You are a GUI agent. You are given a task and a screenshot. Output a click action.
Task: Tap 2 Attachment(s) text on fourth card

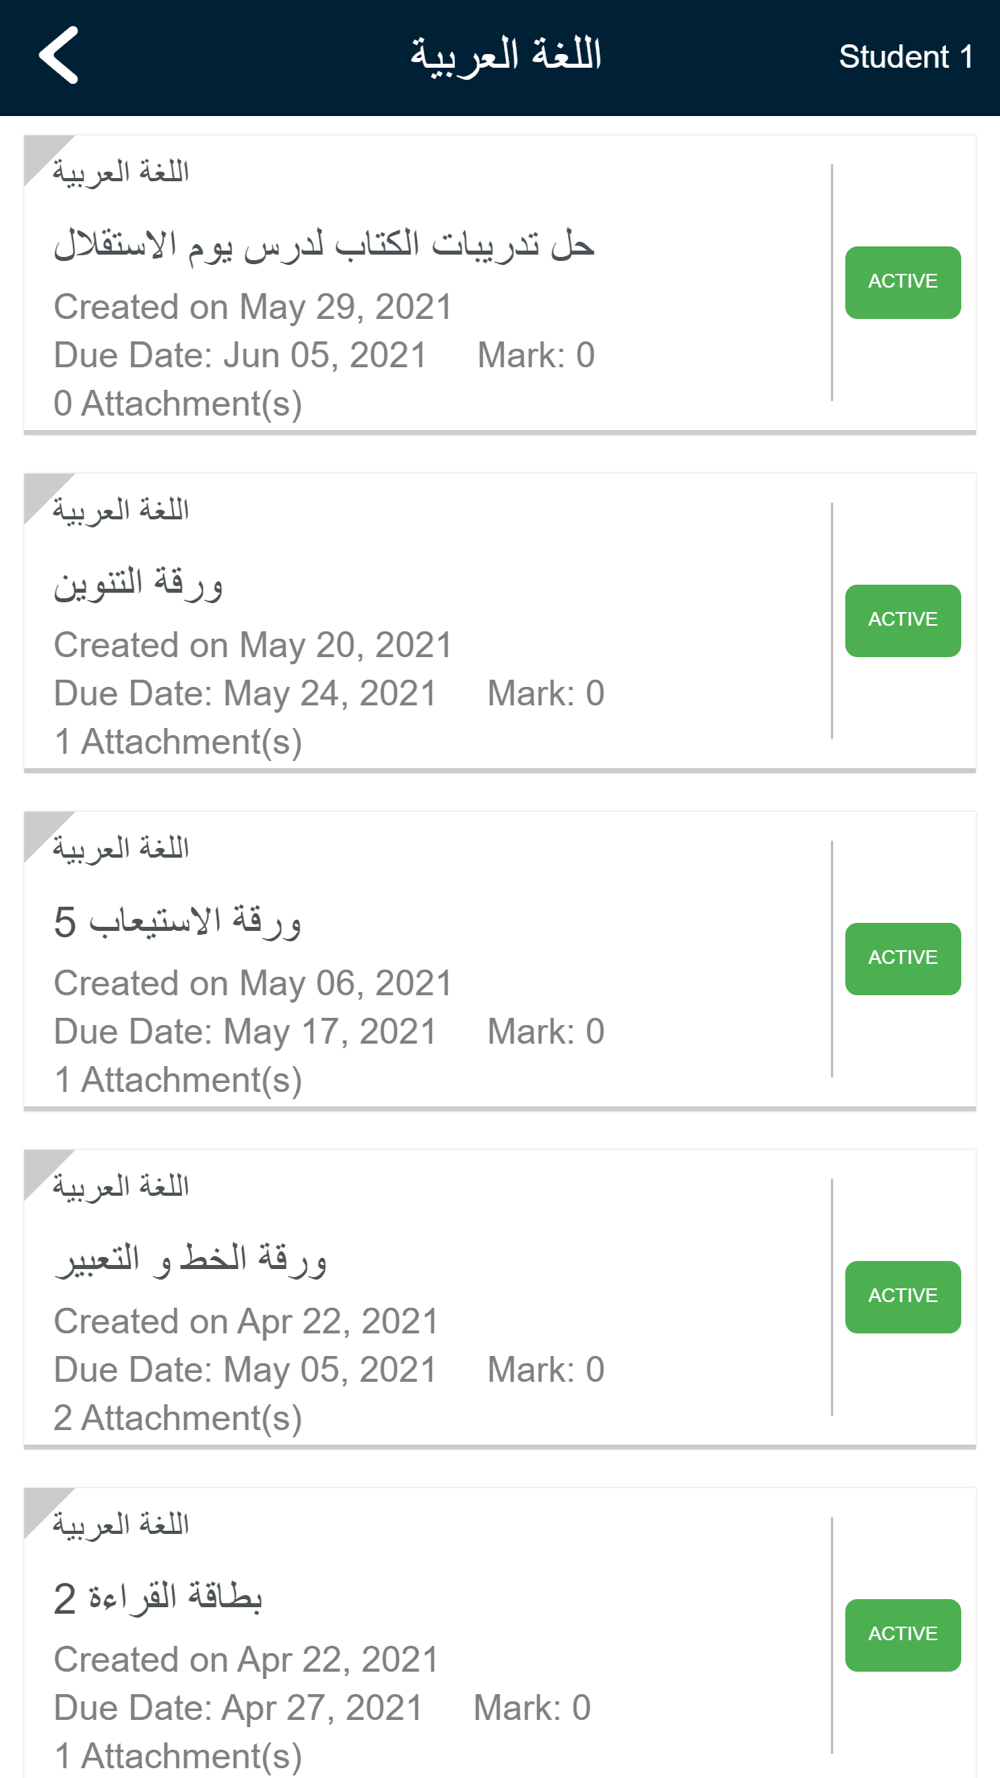tap(178, 1418)
